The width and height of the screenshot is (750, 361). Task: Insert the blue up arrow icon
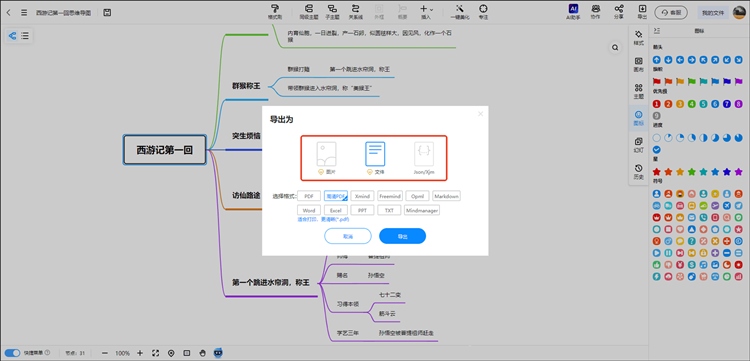(x=657, y=60)
